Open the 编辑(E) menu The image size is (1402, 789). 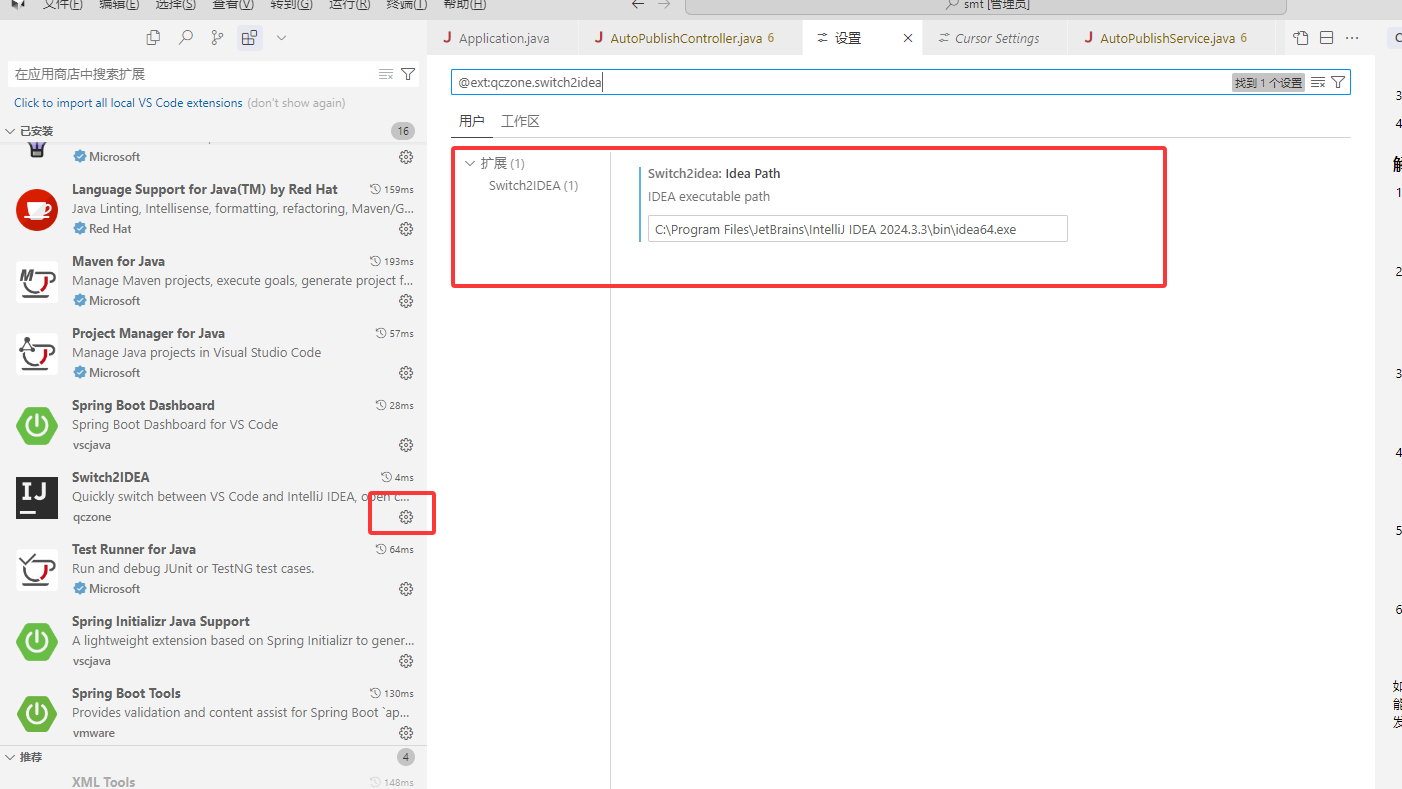pos(120,4)
